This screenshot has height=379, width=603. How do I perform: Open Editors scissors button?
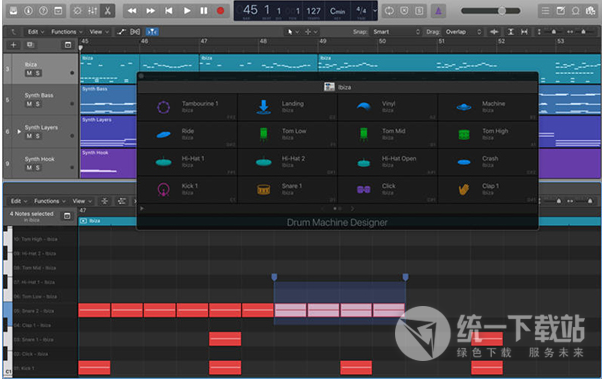[108, 11]
